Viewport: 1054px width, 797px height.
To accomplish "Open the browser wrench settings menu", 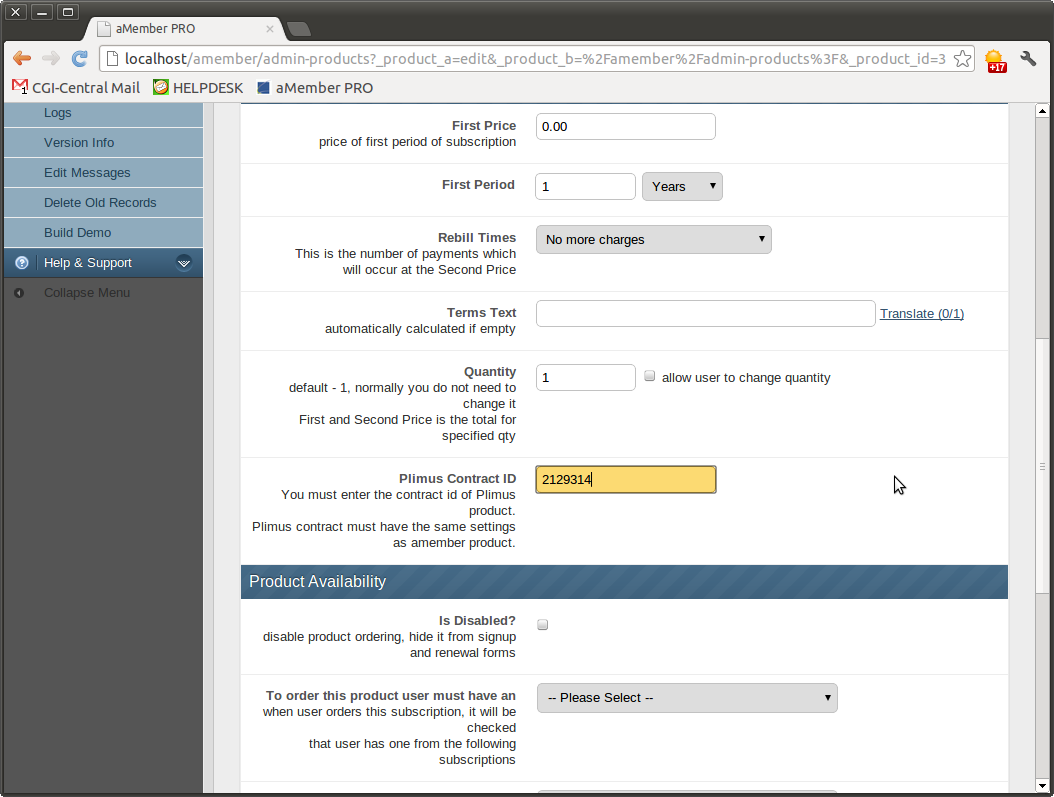I will (1028, 59).
